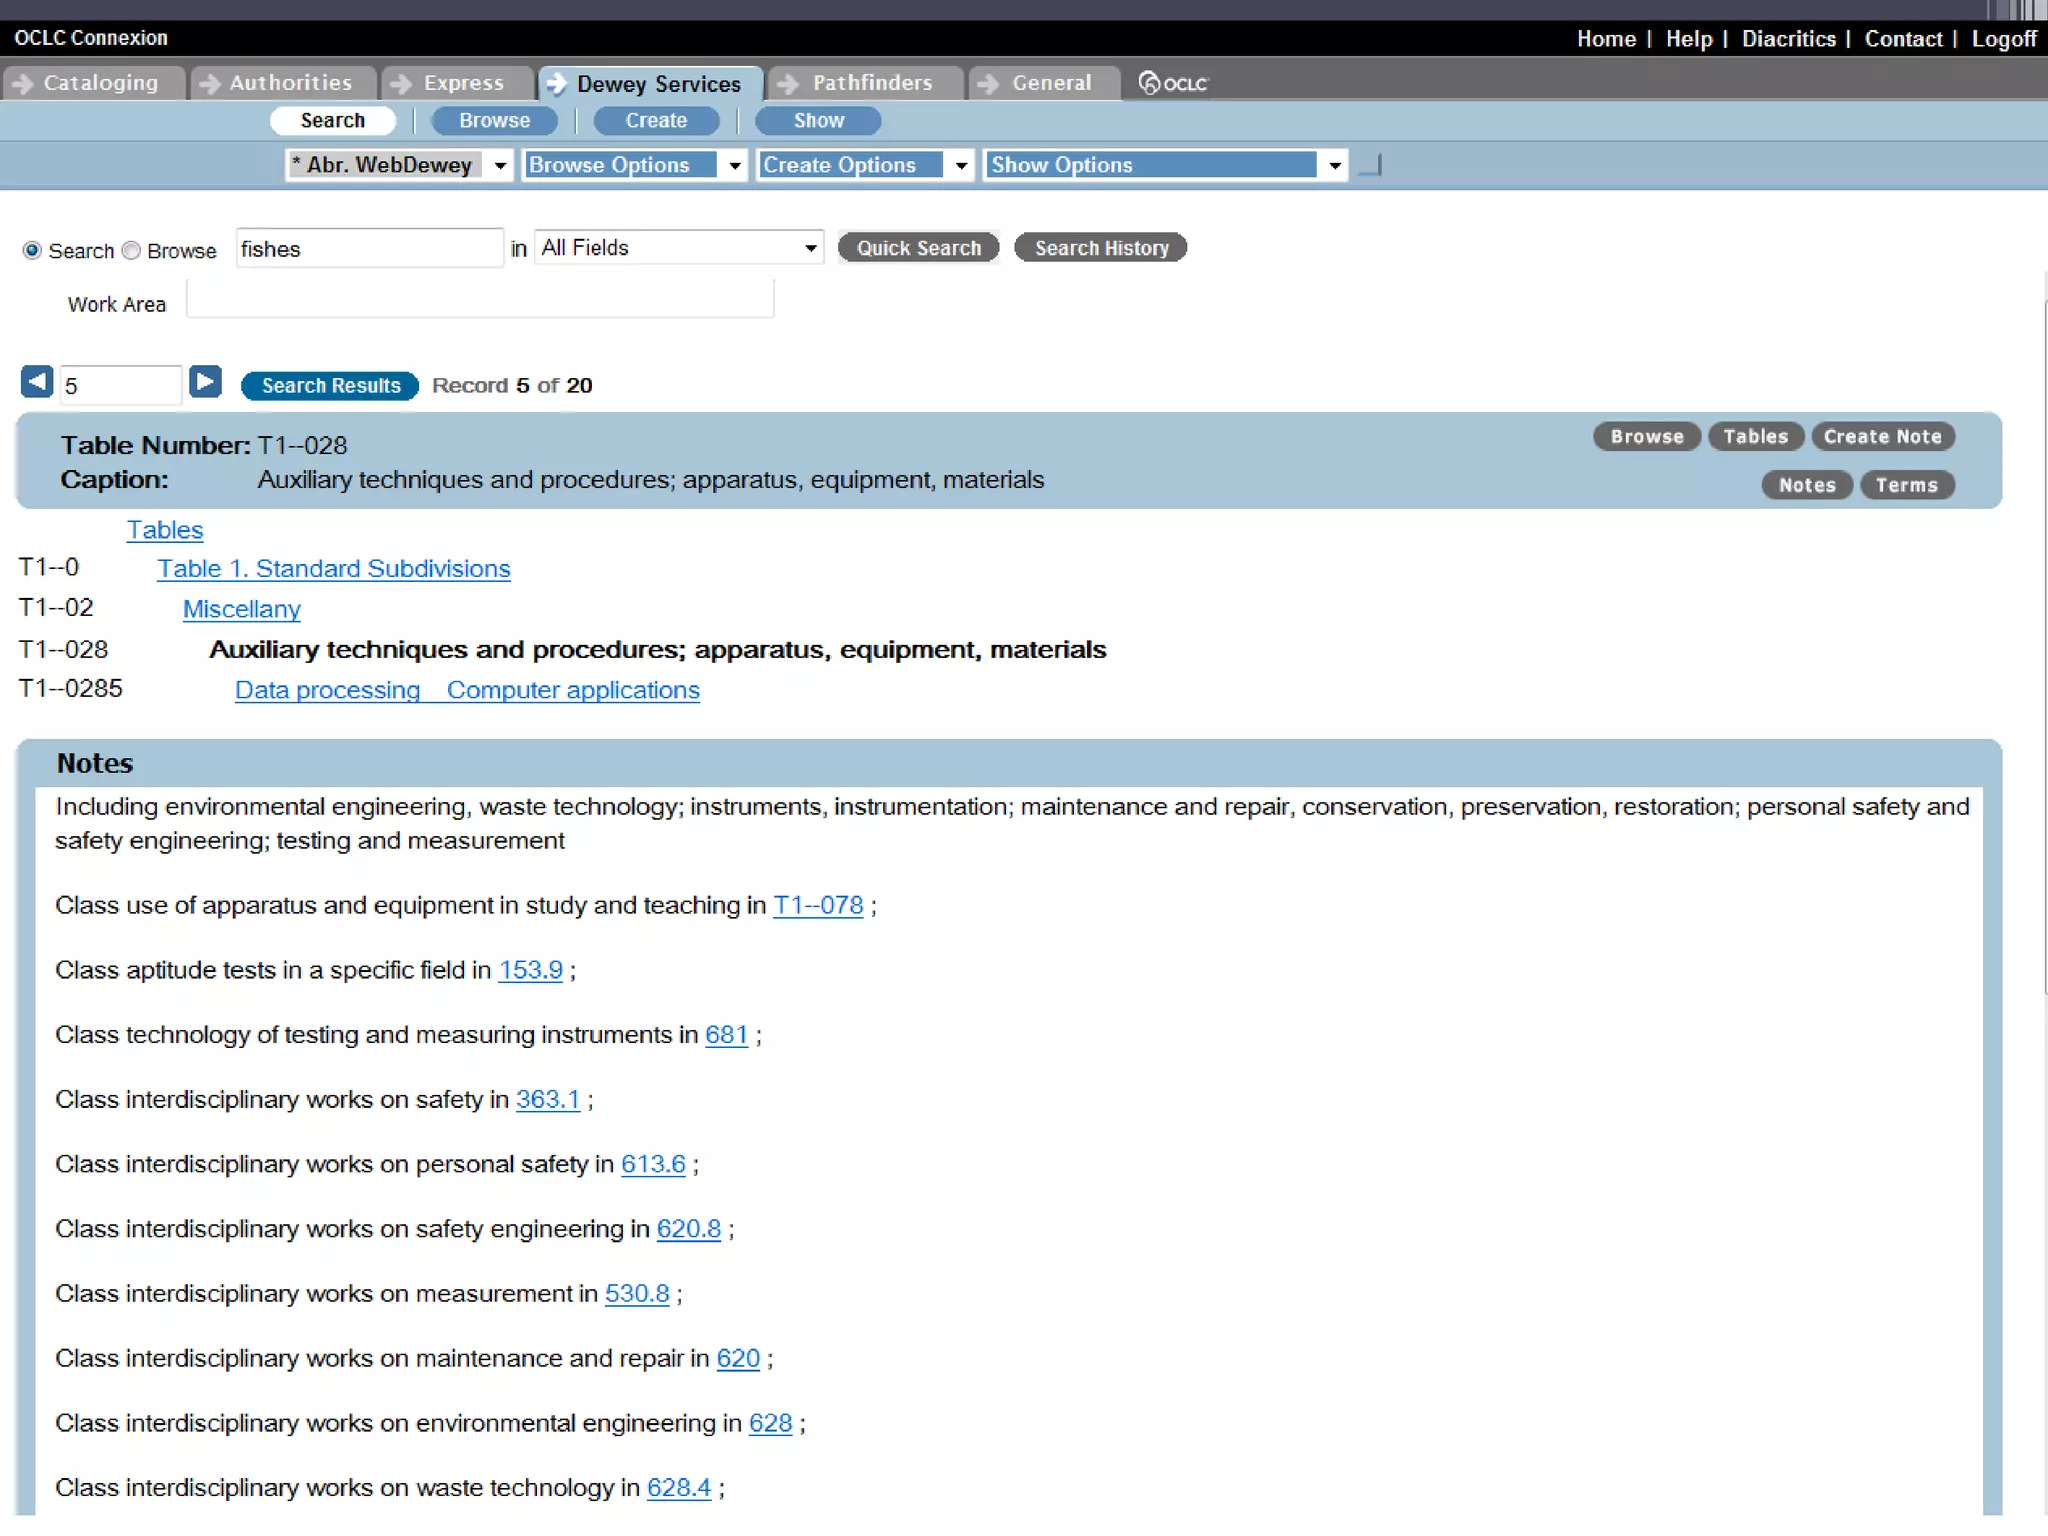Click the Create Note button
Image resolution: width=2048 pixels, height=1536 pixels.
tap(1882, 437)
